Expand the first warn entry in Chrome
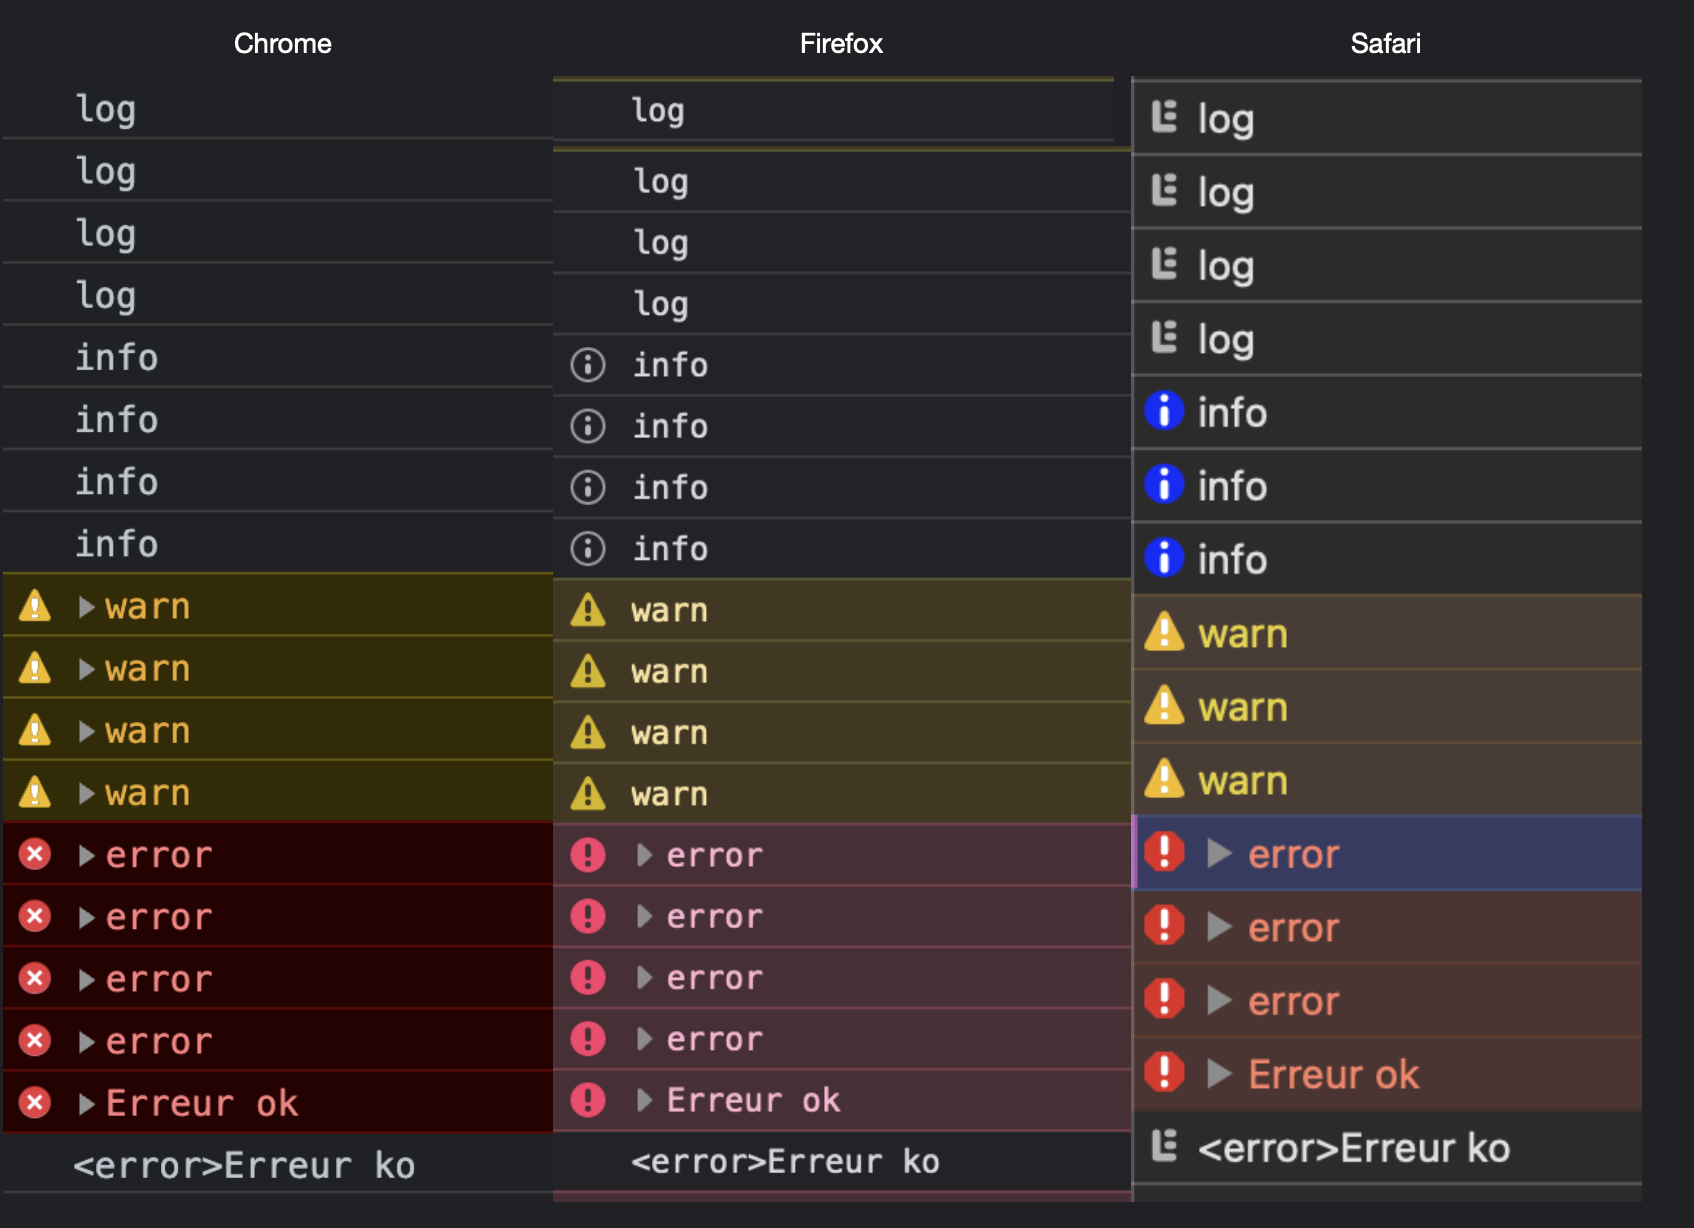Image resolution: width=1694 pixels, height=1228 pixels. [87, 607]
